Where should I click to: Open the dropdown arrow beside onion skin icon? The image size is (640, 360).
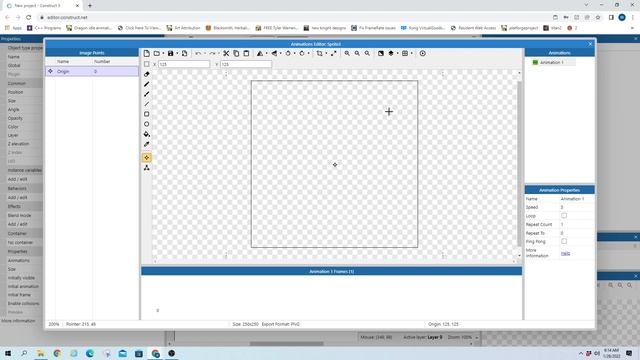pyautogui.click(x=397, y=53)
